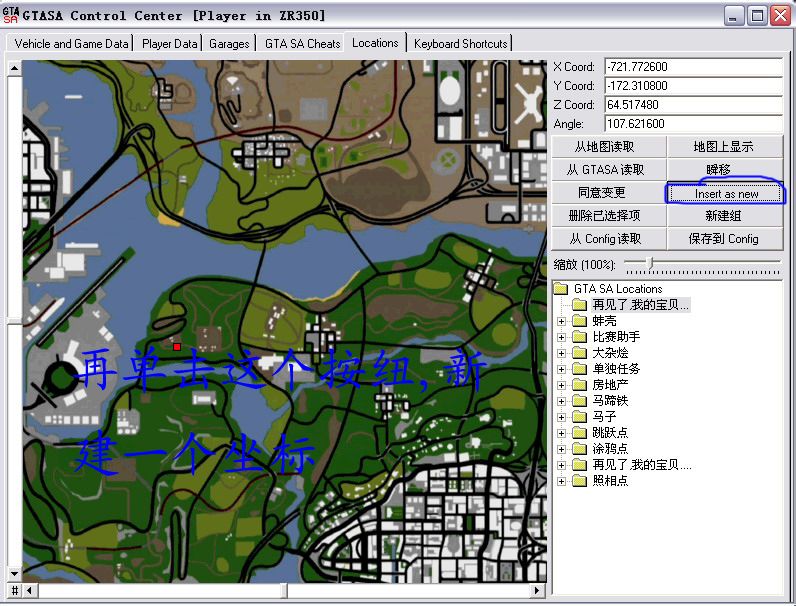The height and width of the screenshot is (606, 796).
Task: Maximize the GTASA Control Center window
Action: [x=757, y=15]
